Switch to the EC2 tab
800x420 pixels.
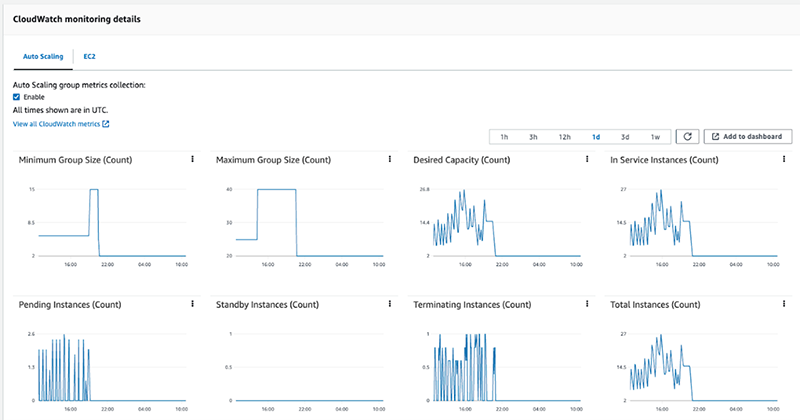[x=89, y=57]
